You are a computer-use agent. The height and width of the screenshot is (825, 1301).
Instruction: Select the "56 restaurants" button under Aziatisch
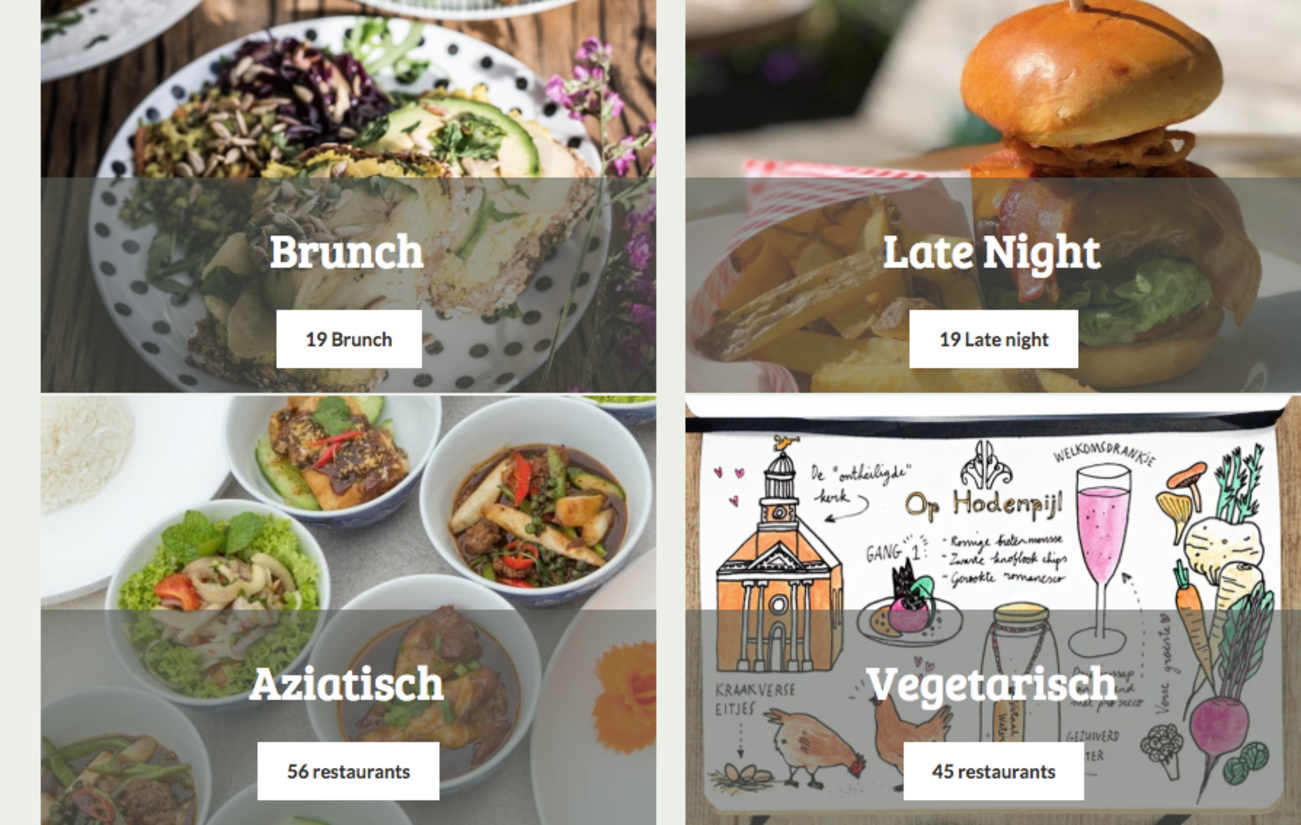348,771
